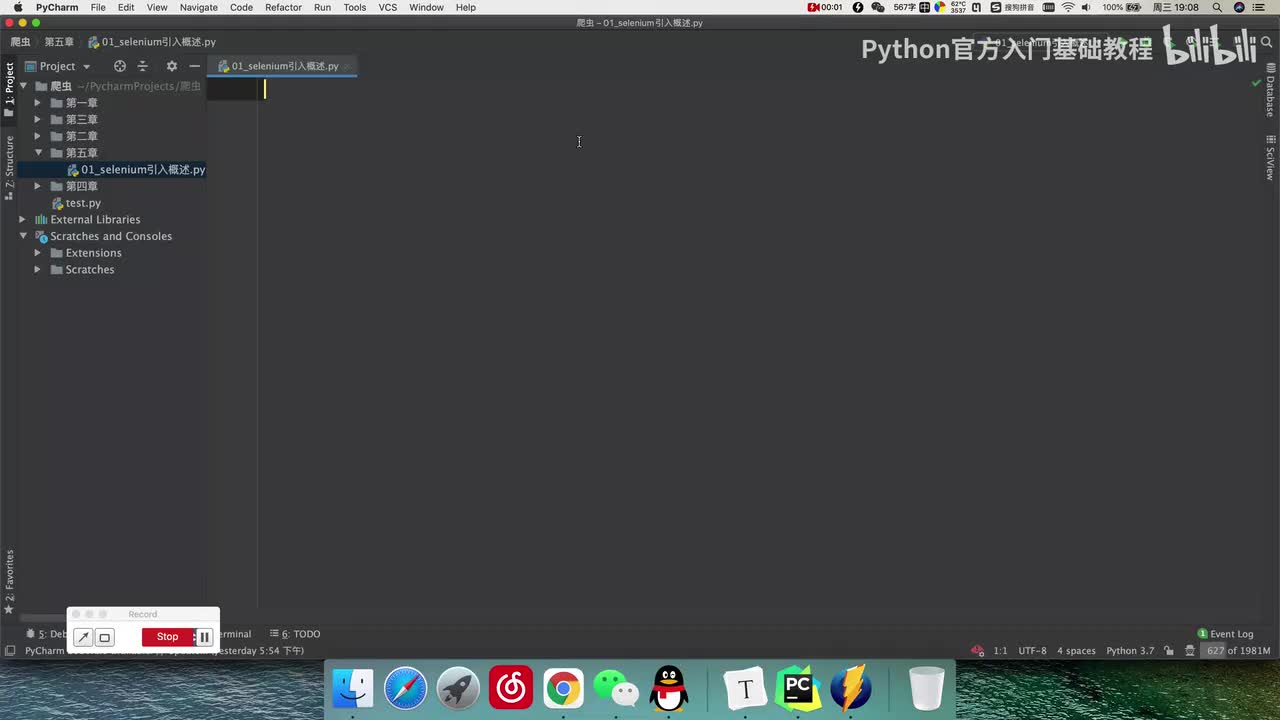Open the Run menu
1280x720 pixels.
coord(322,7)
